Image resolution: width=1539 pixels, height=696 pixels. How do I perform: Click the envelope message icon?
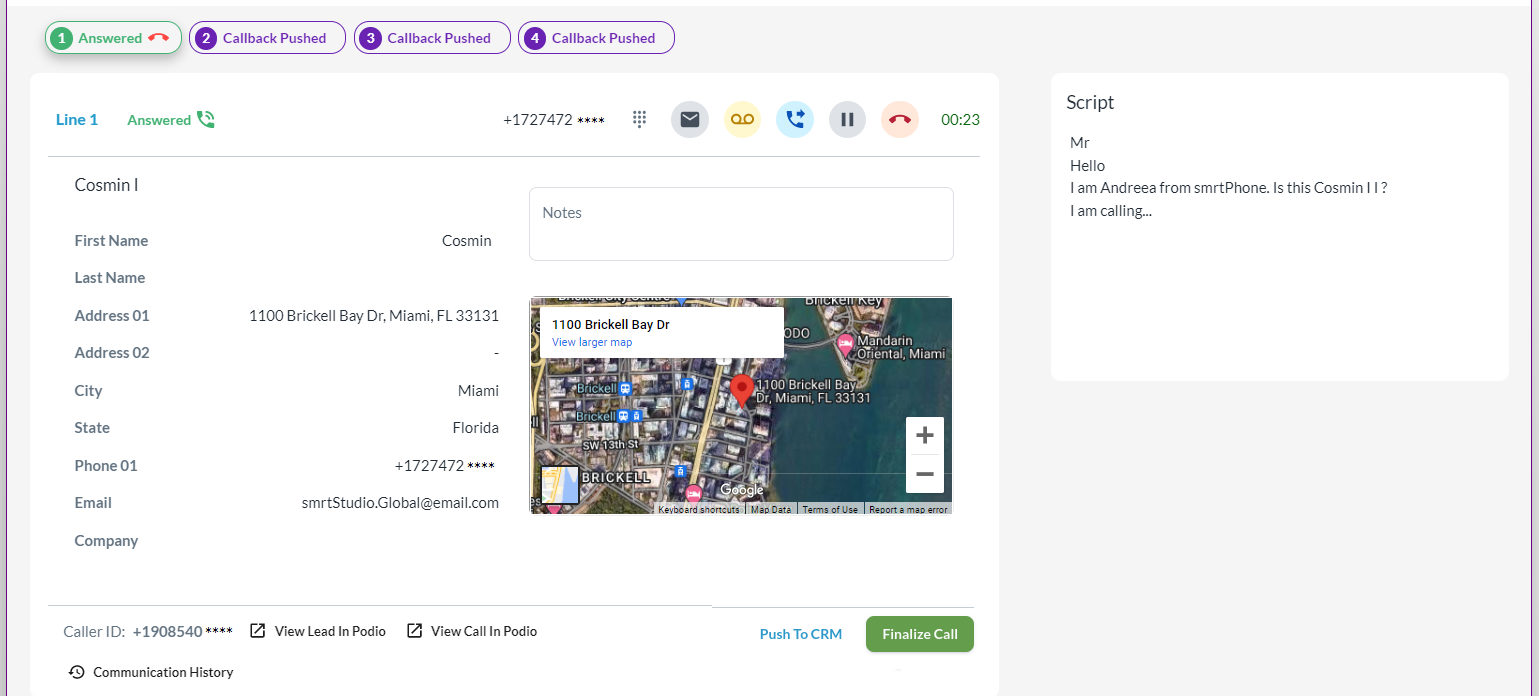pos(690,120)
